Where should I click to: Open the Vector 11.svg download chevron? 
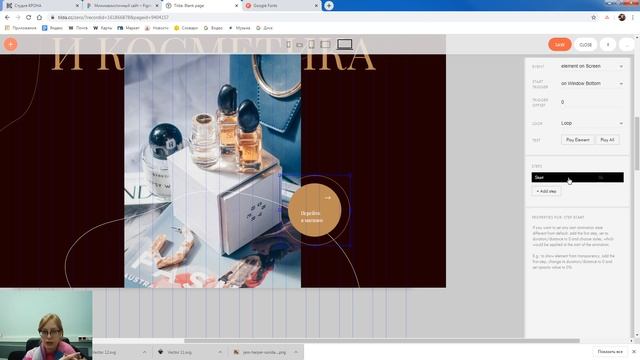click(220, 352)
